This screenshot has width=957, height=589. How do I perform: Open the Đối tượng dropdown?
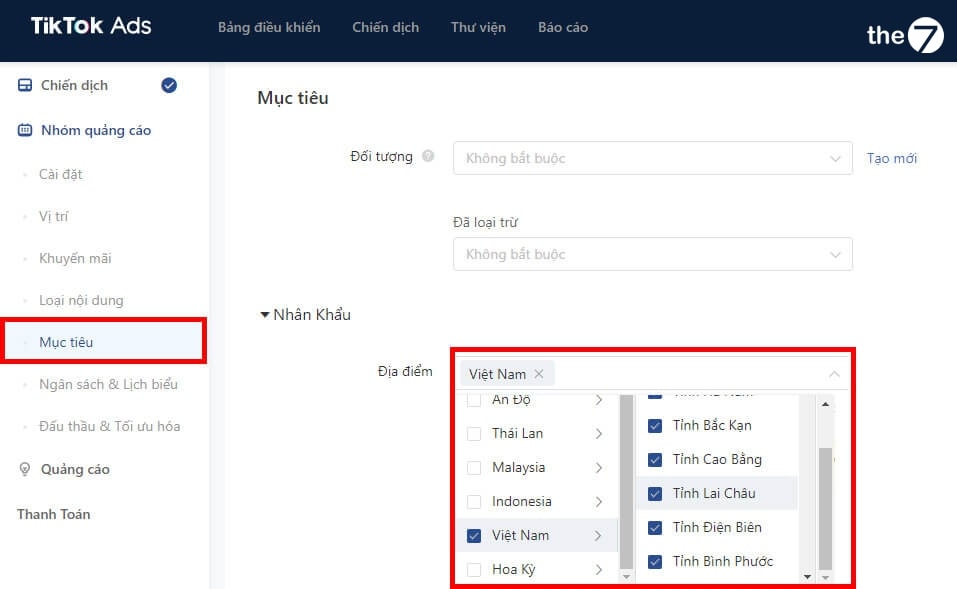[652, 158]
